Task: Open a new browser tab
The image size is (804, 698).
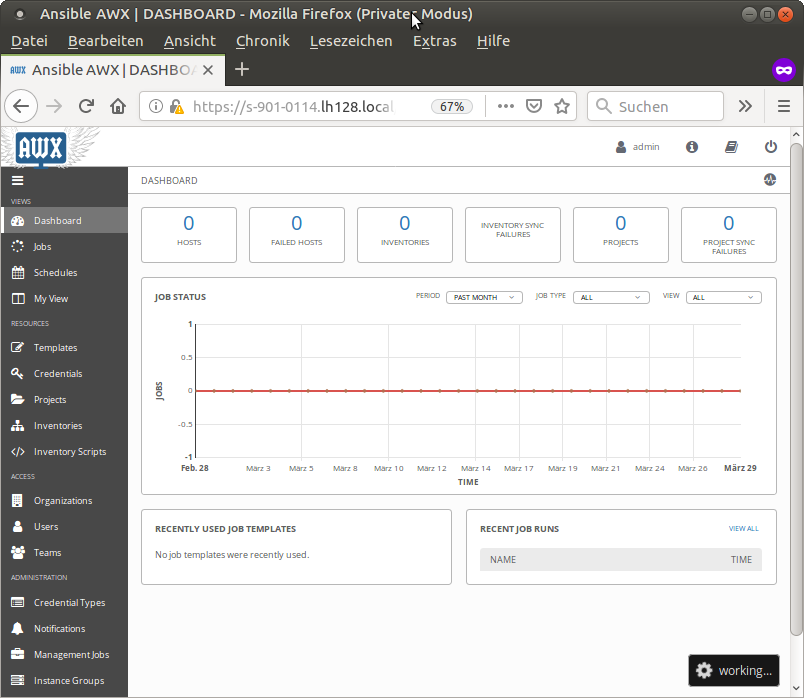Action: point(242,69)
